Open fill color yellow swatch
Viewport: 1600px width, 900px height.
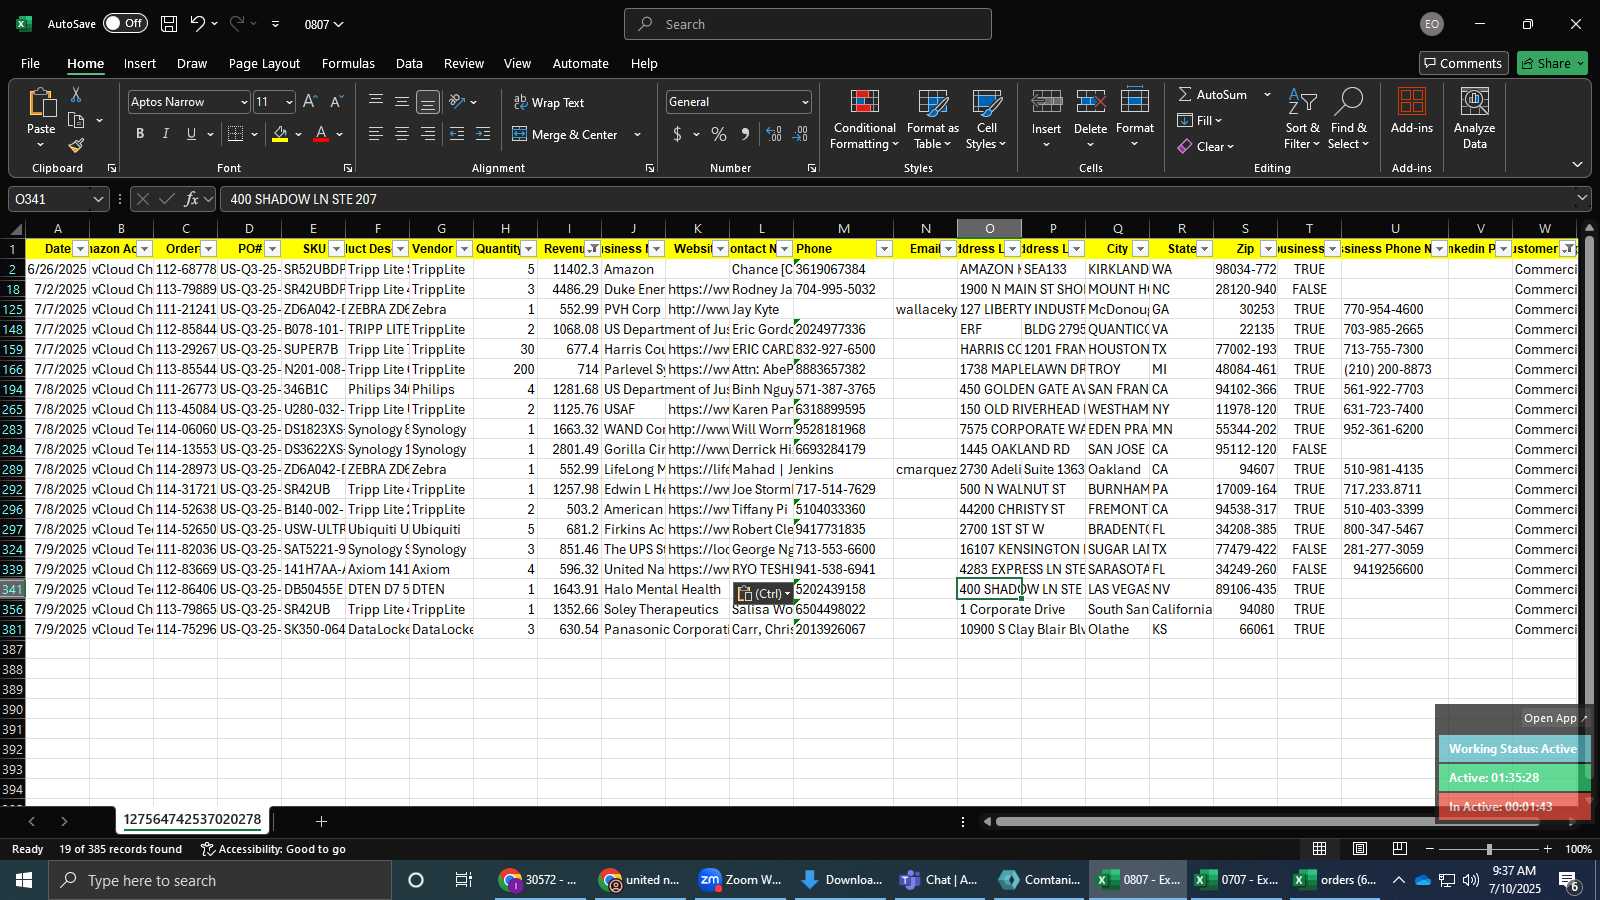pyautogui.click(x=280, y=134)
